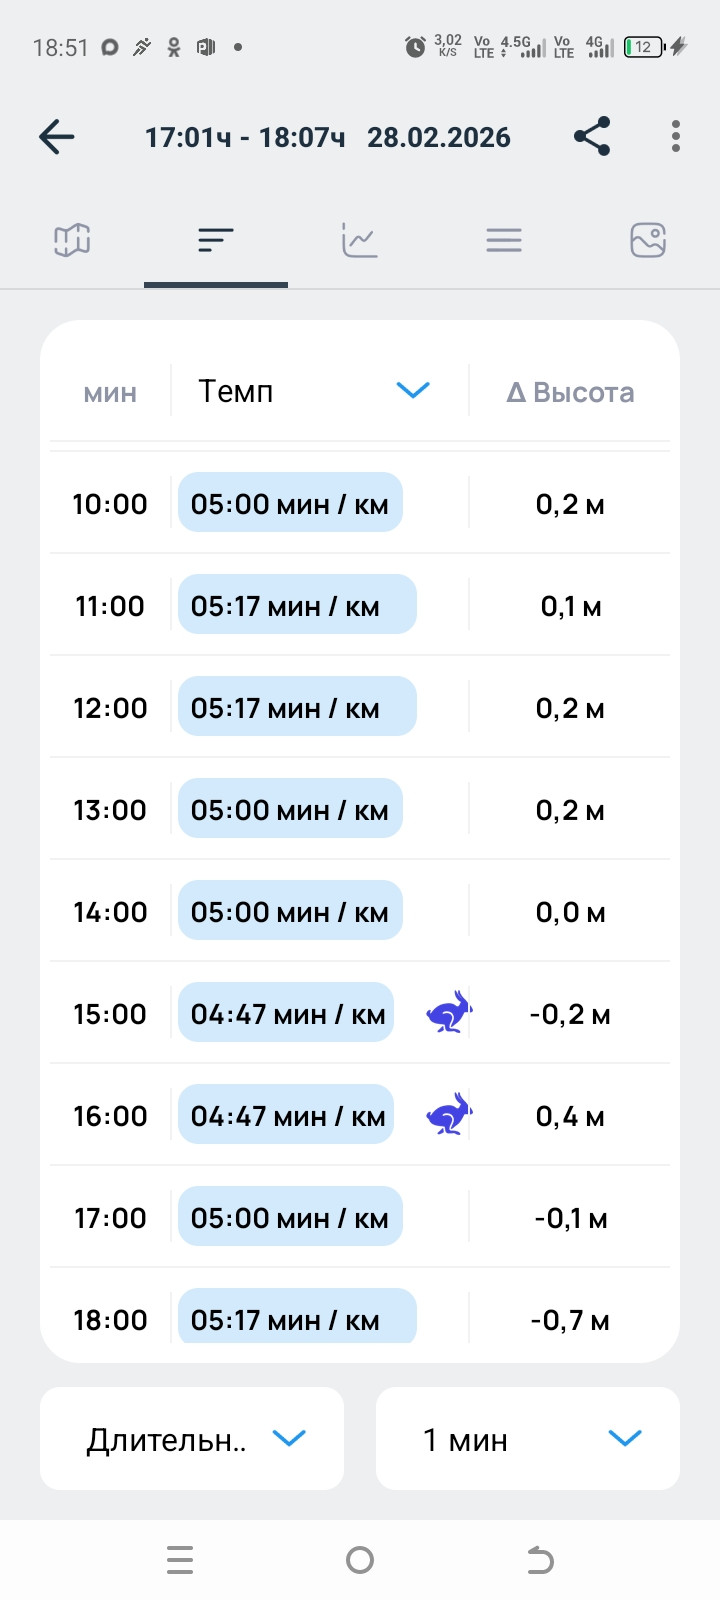This screenshot has width=720, height=1600.
Task: Tap the мин column header
Action: (x=110, y=393)
